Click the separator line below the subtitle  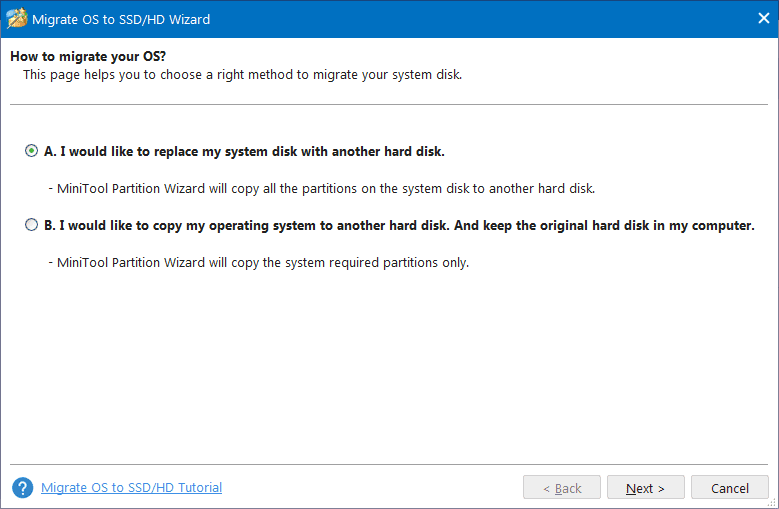click(x=389, y=104)
